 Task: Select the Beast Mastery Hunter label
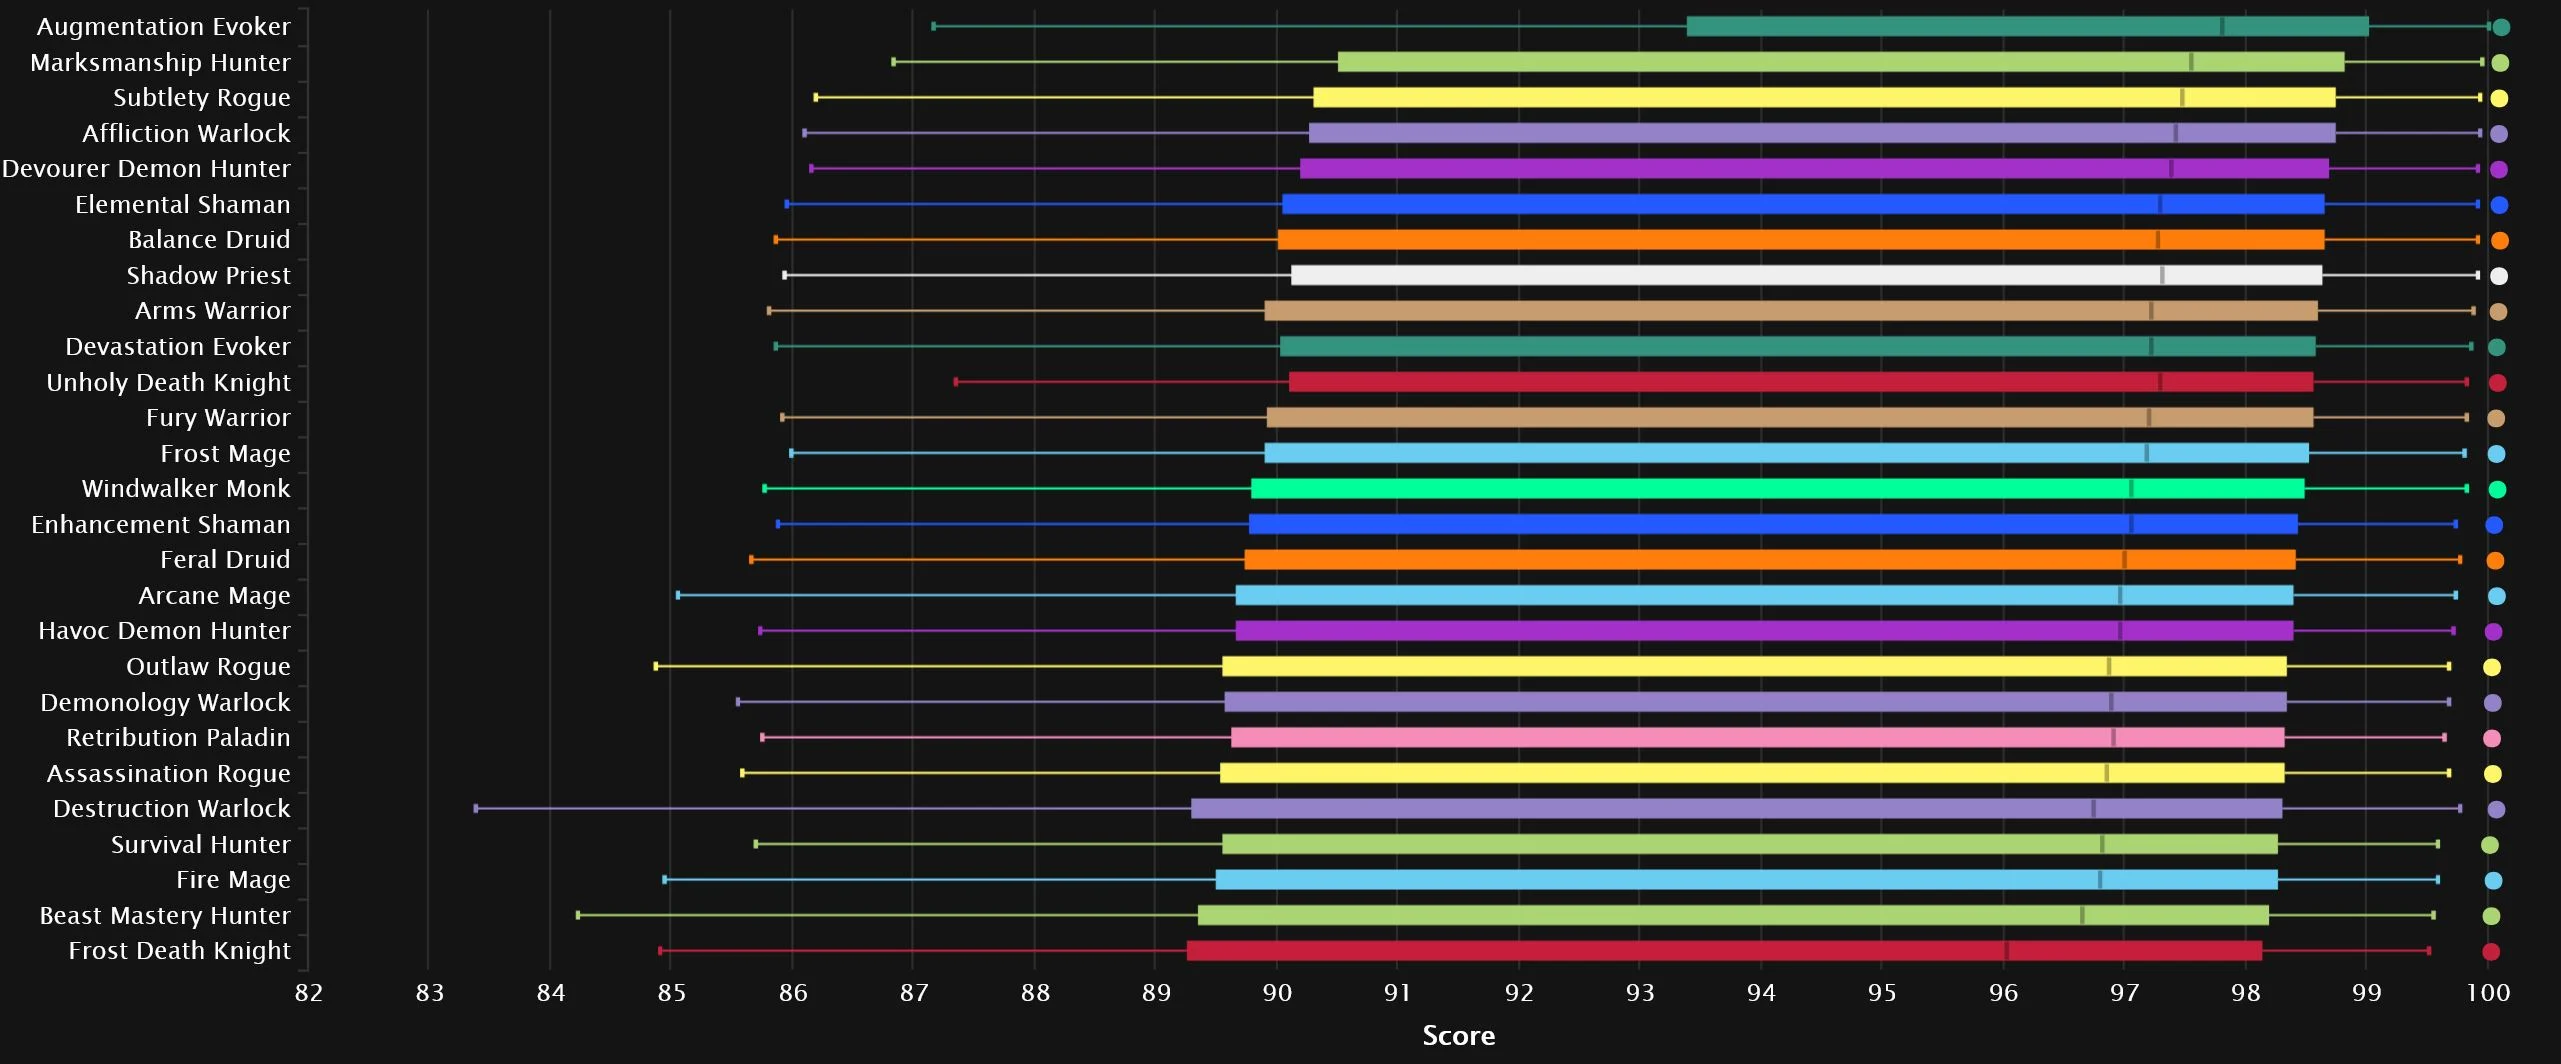(x=165, y=916)
